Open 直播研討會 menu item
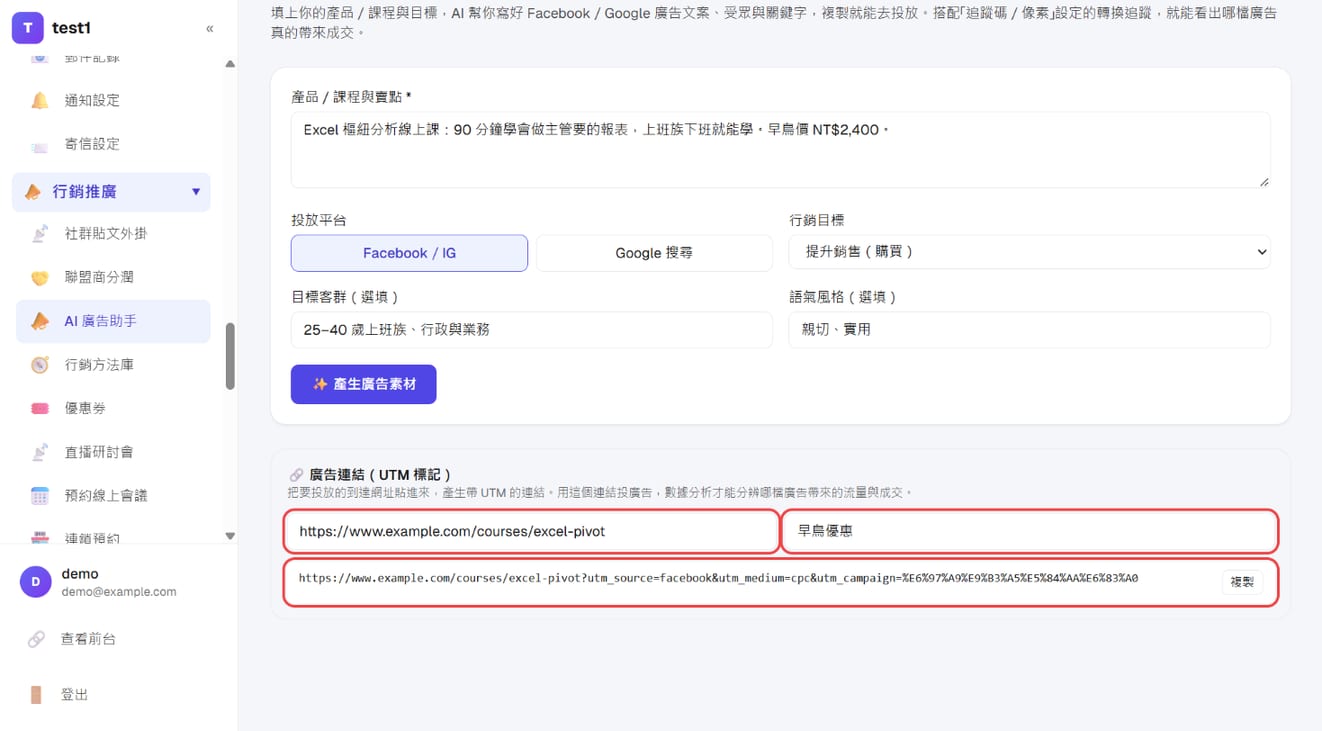 click(113, 452)
